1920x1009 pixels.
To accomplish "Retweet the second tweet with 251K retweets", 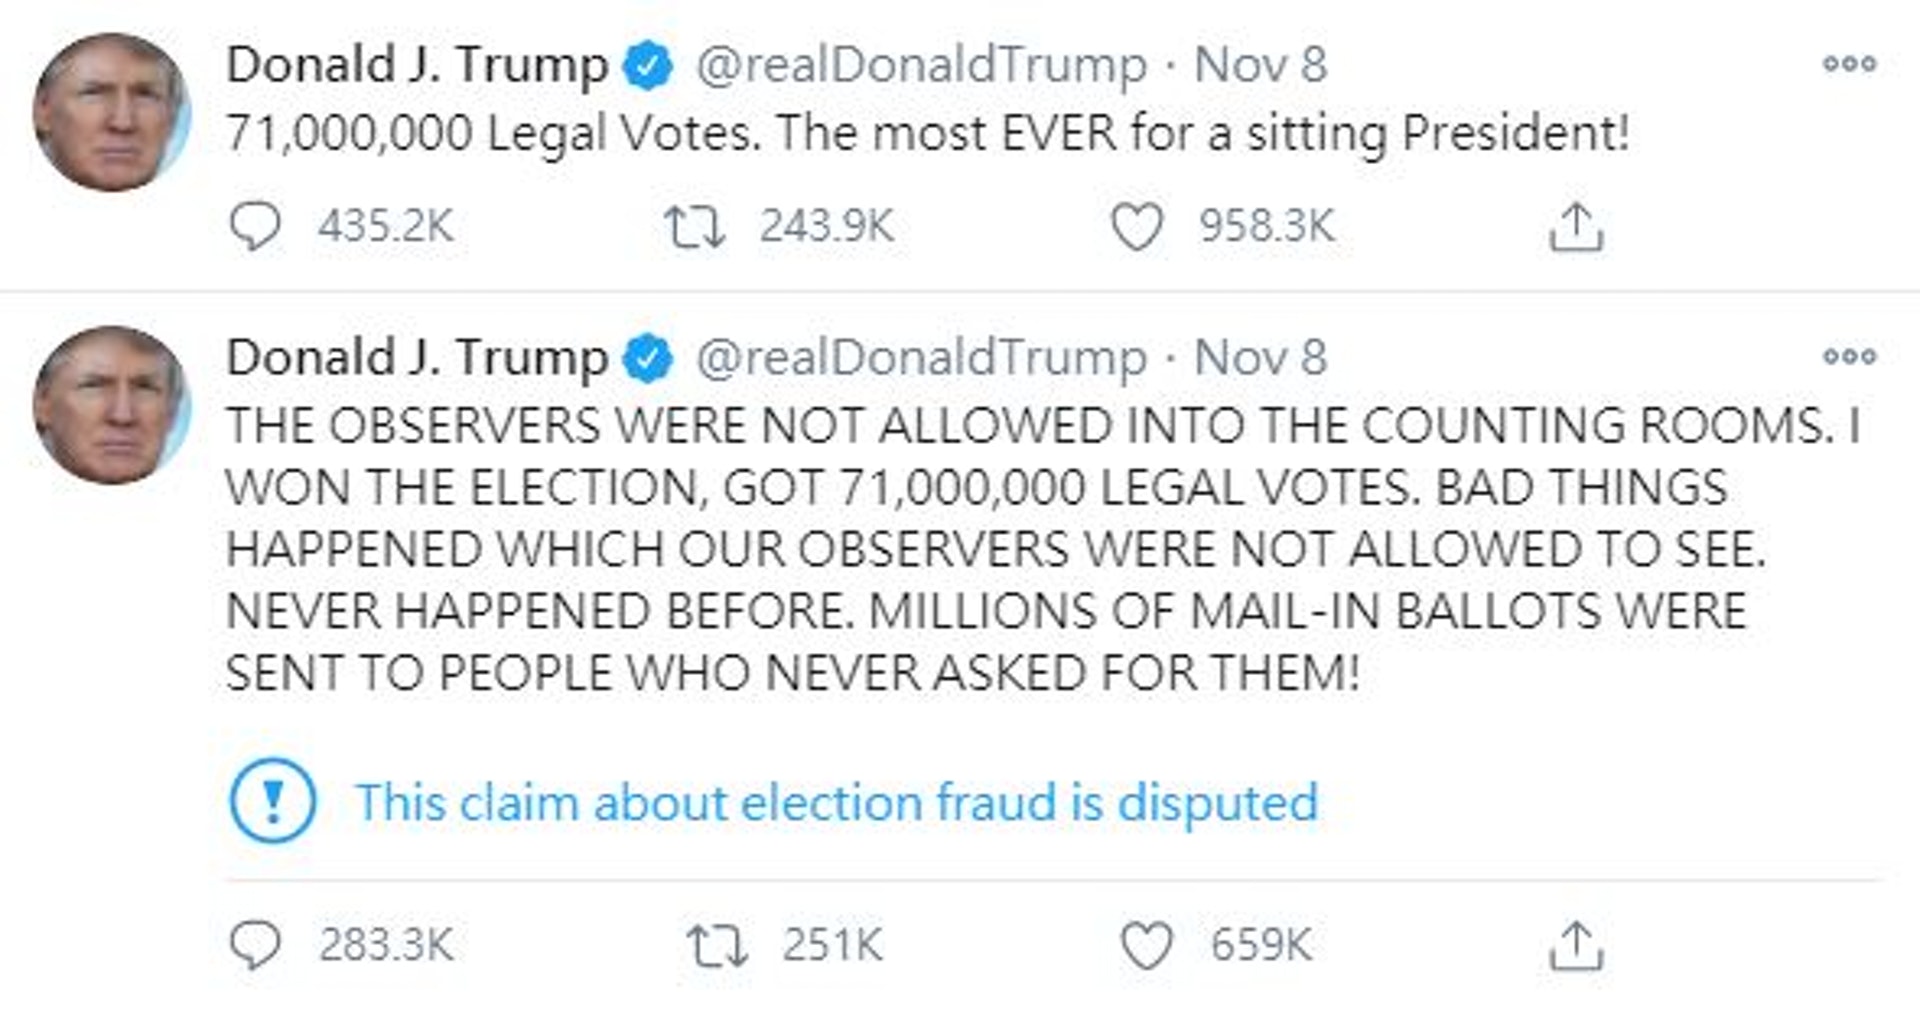I will point(717,945).
